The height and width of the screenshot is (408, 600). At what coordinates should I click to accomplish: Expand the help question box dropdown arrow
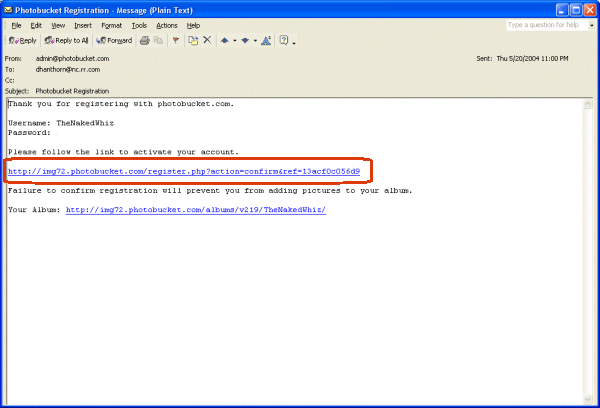(x=592, y=25)
